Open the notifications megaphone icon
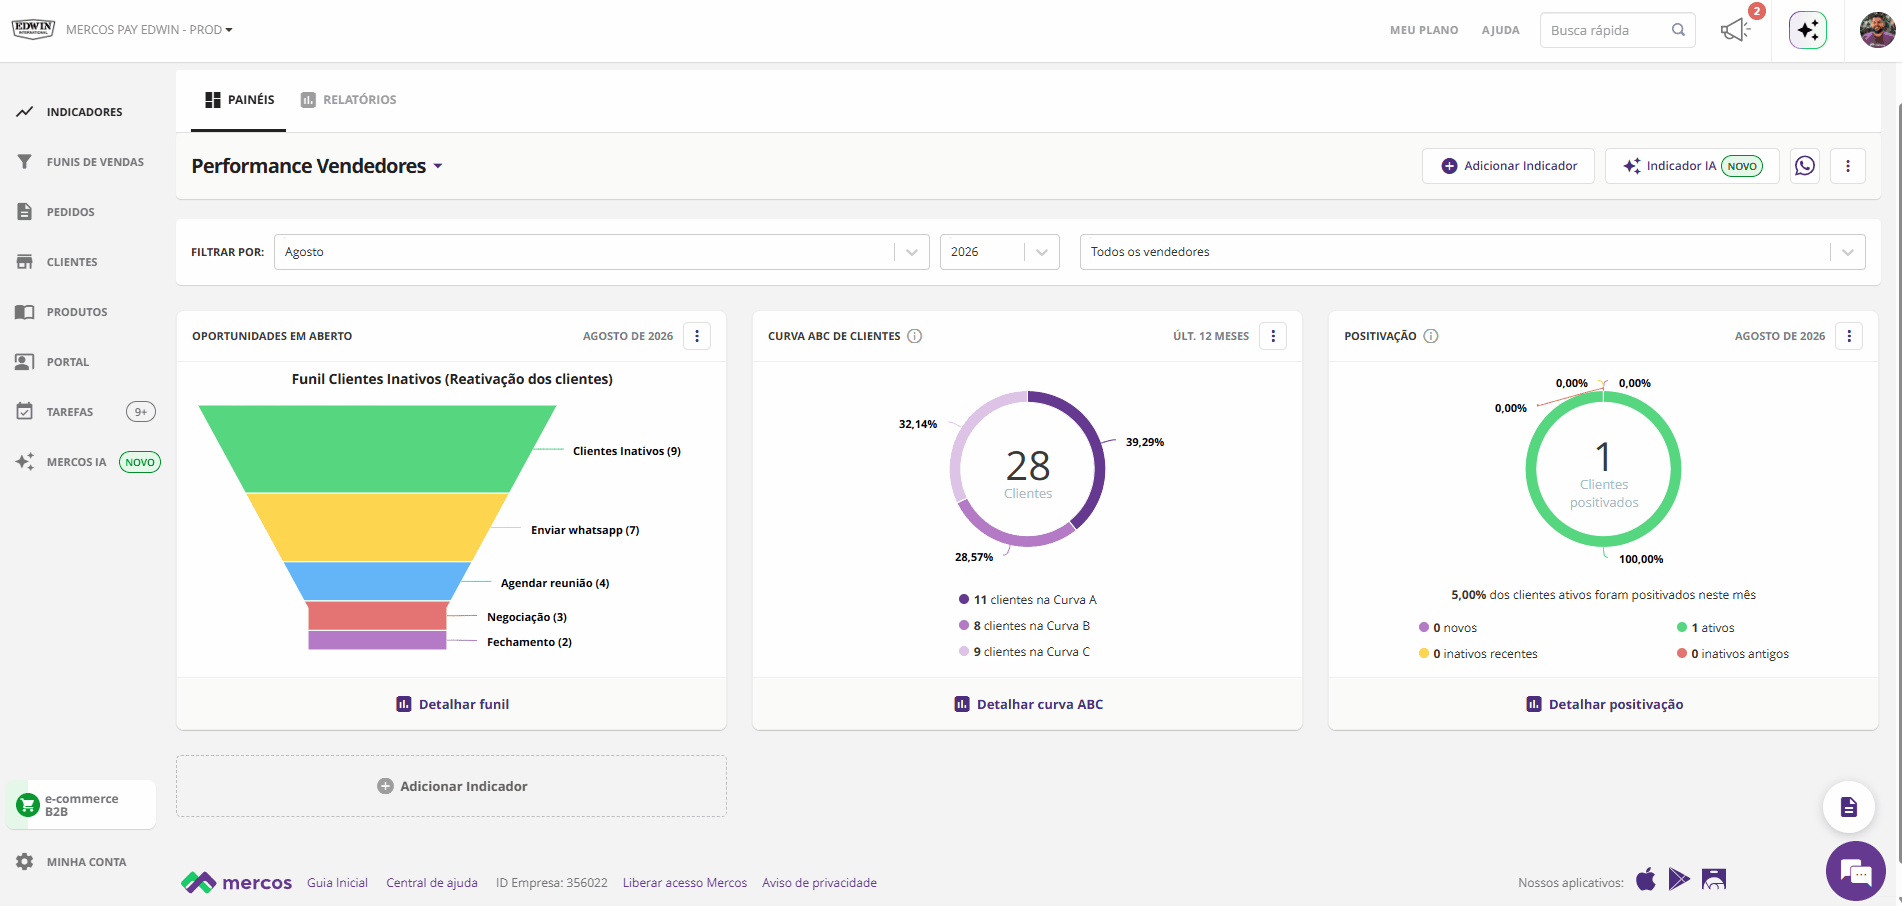This screenshot has height=906, width=1902. [x=1735, y=30]
